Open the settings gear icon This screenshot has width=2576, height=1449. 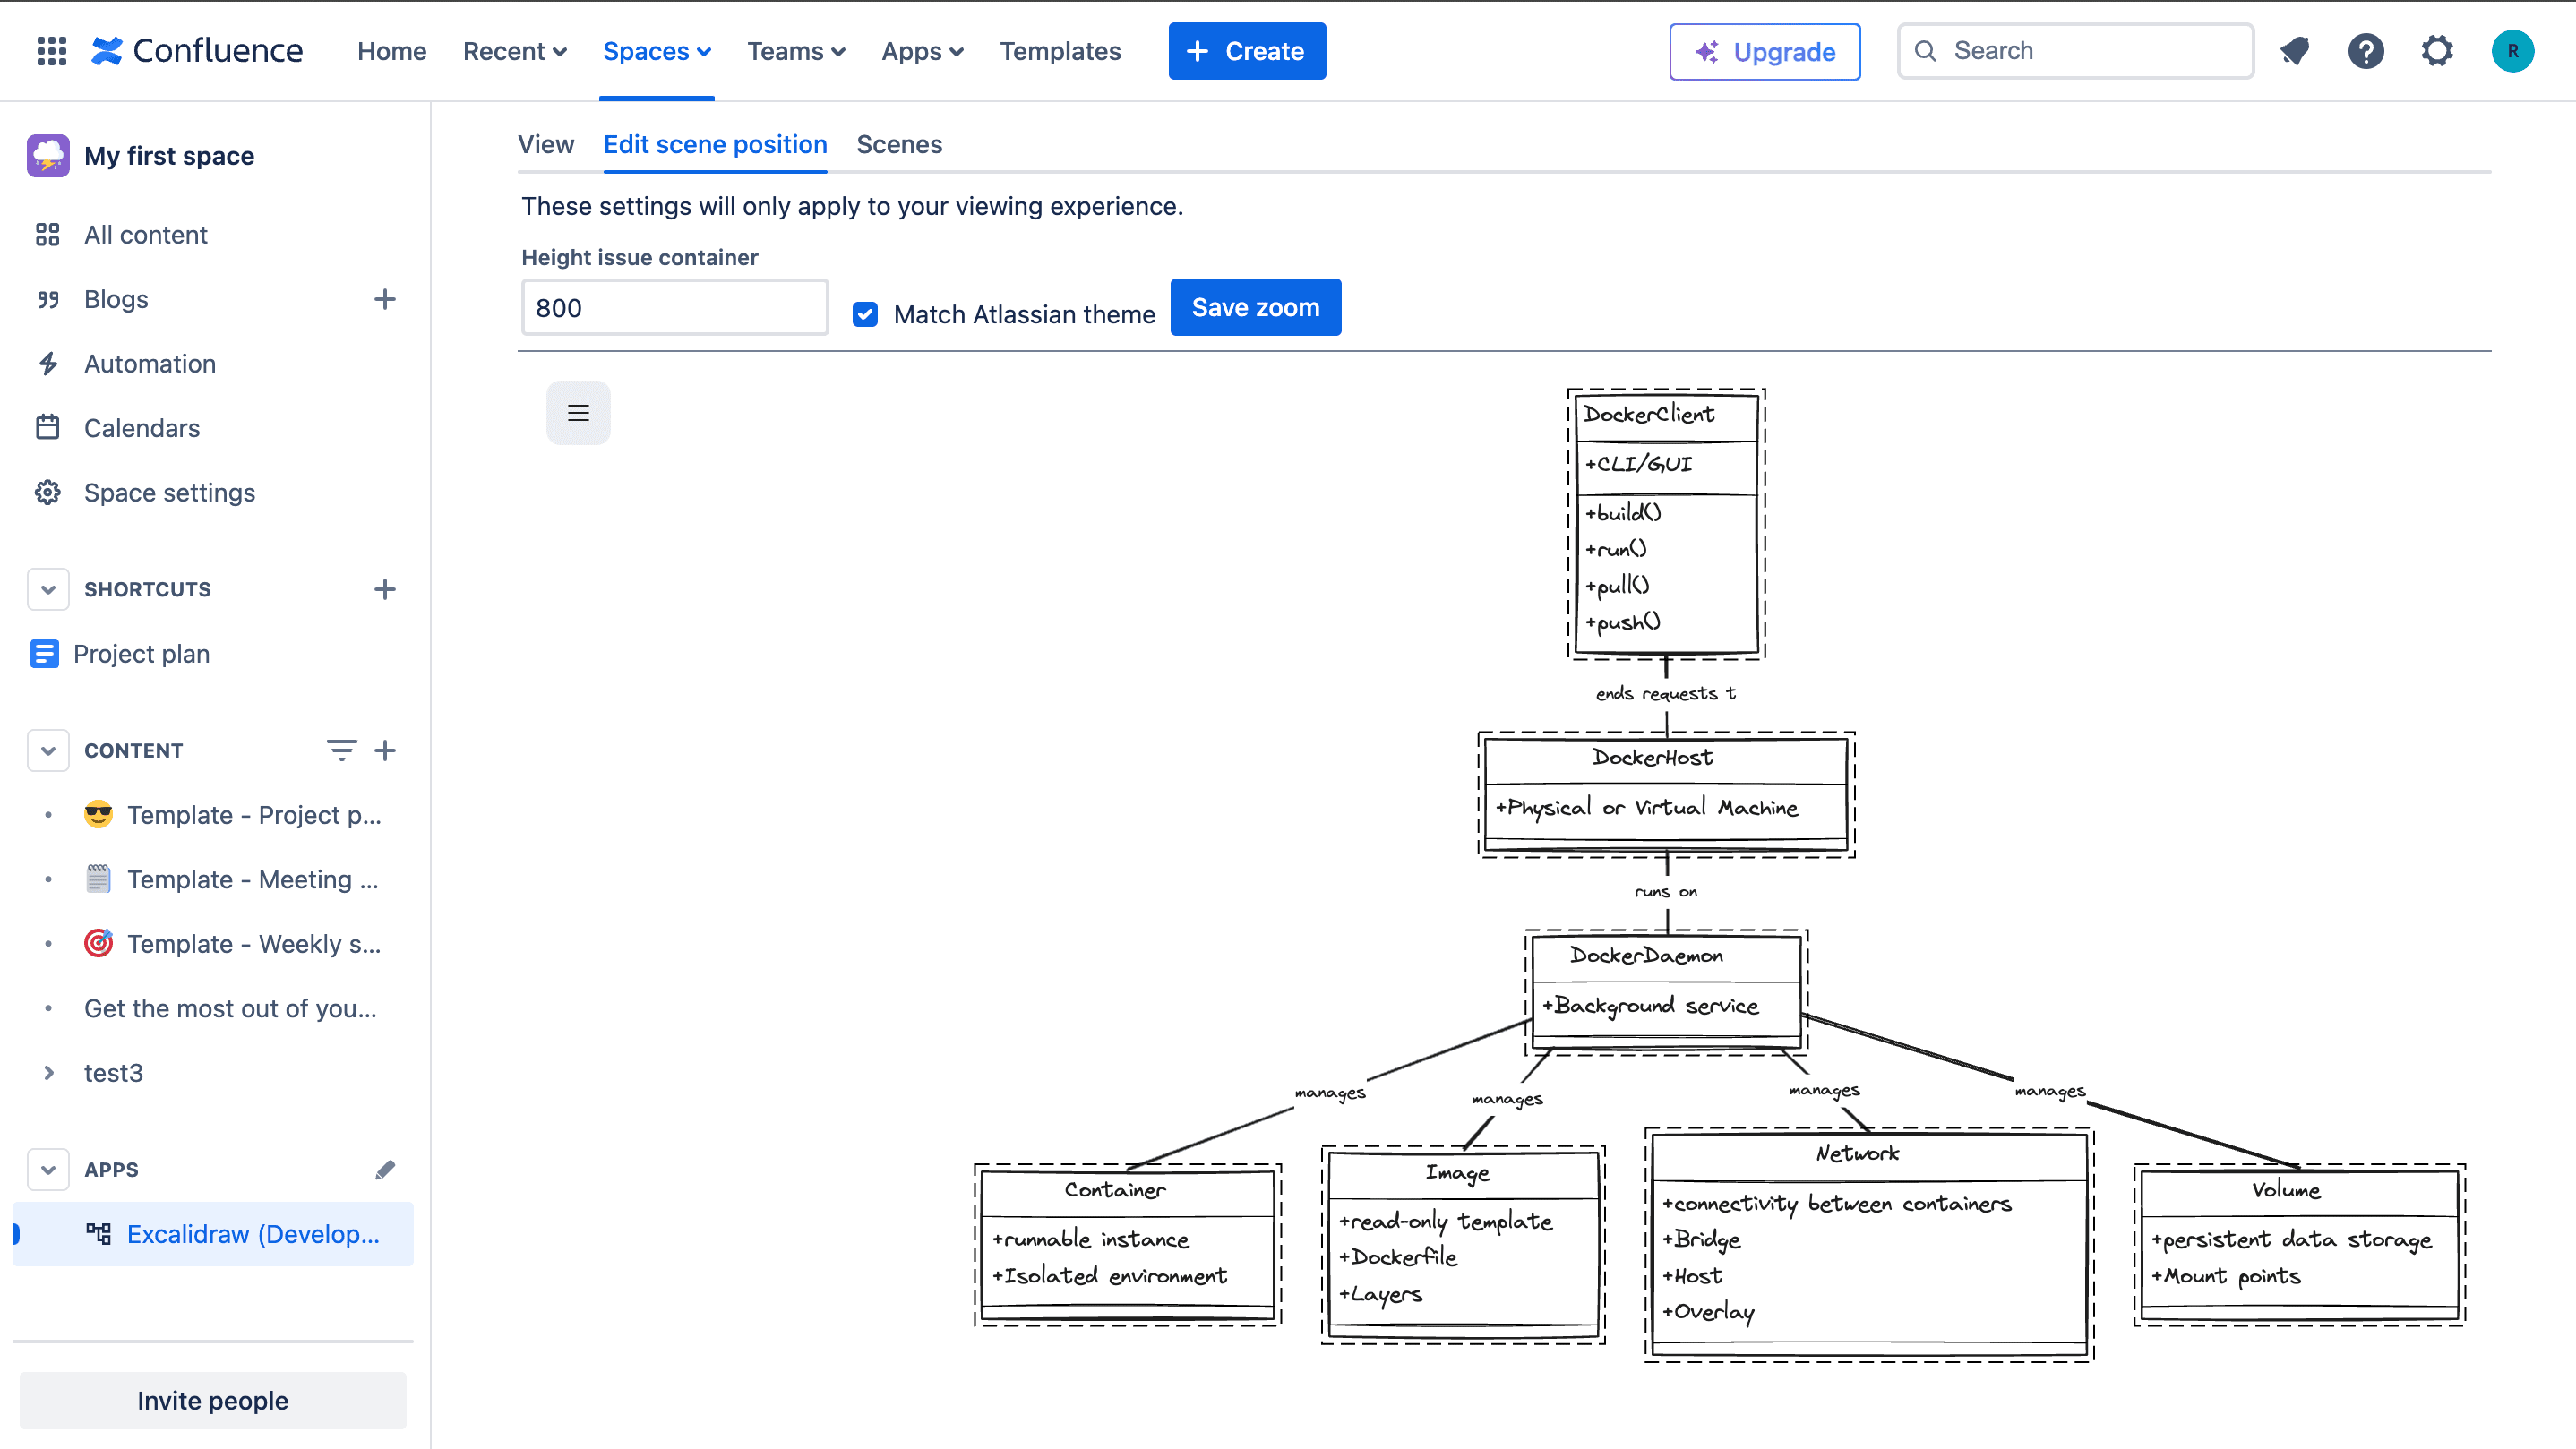2437,51
